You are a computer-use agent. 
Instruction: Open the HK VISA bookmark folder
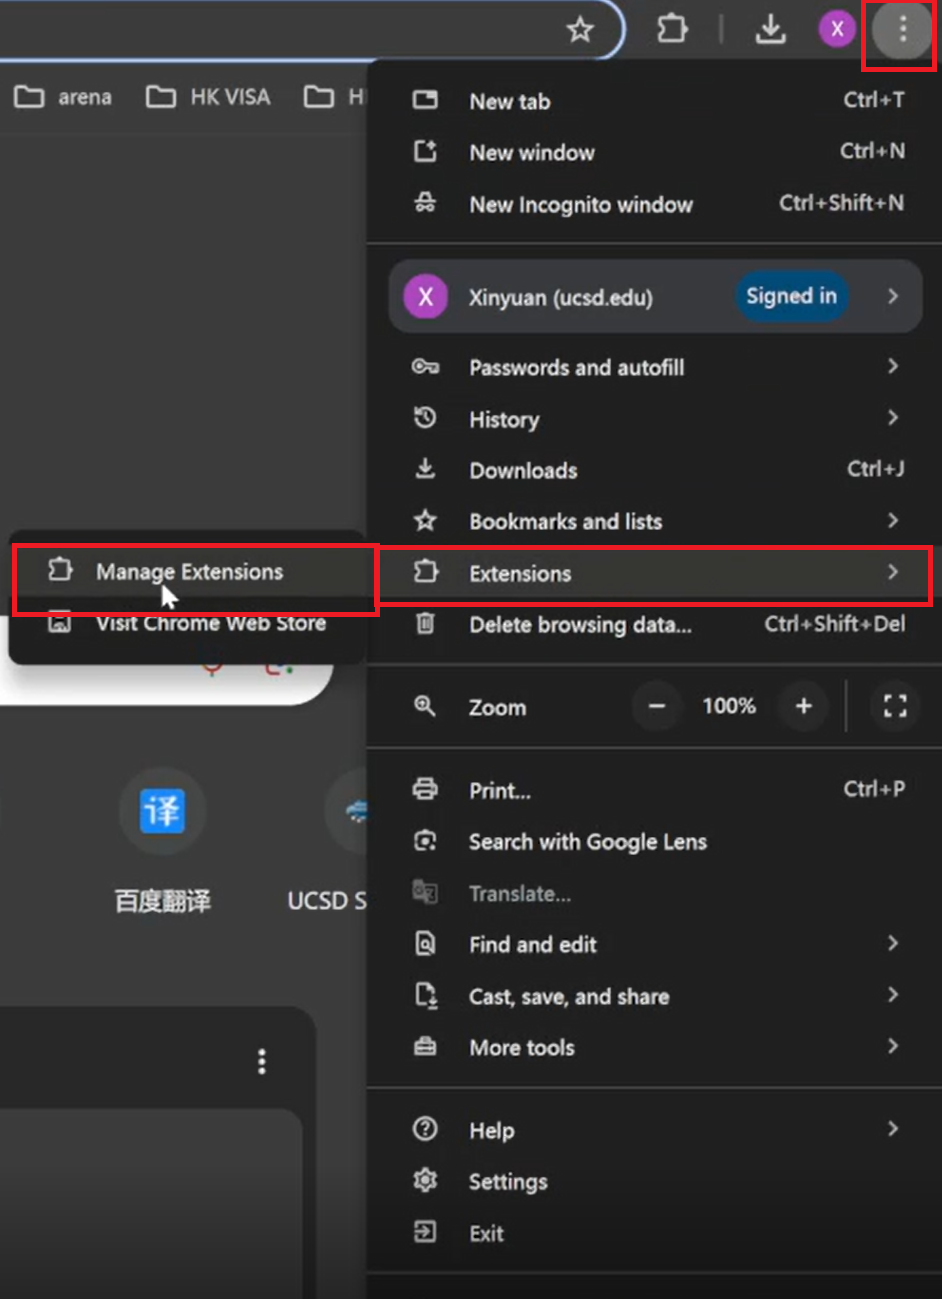click(x=210, y=97)
